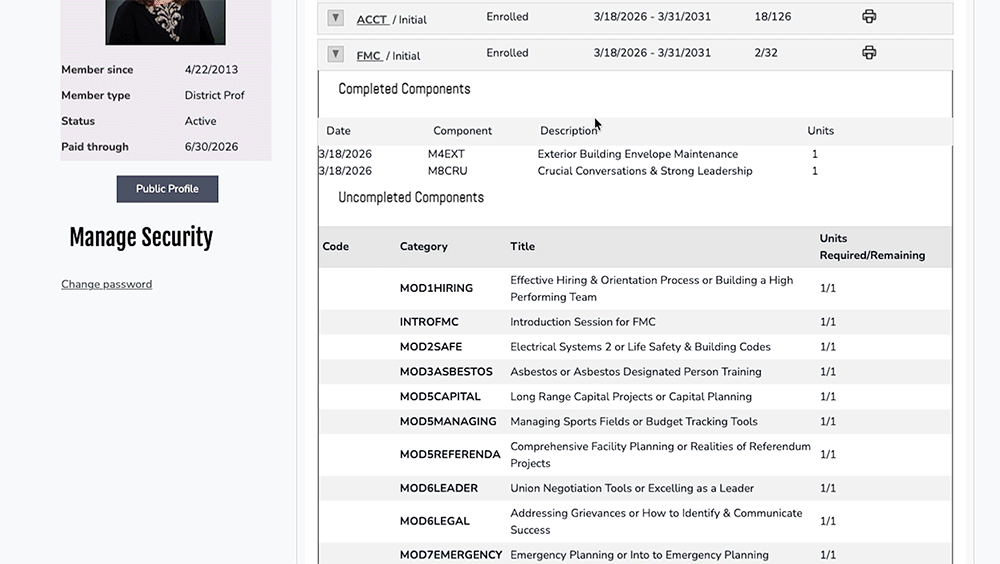Click Union Negotiation Tools title
The width and height of the screenshot is (1000, 564).
(632, 489)
